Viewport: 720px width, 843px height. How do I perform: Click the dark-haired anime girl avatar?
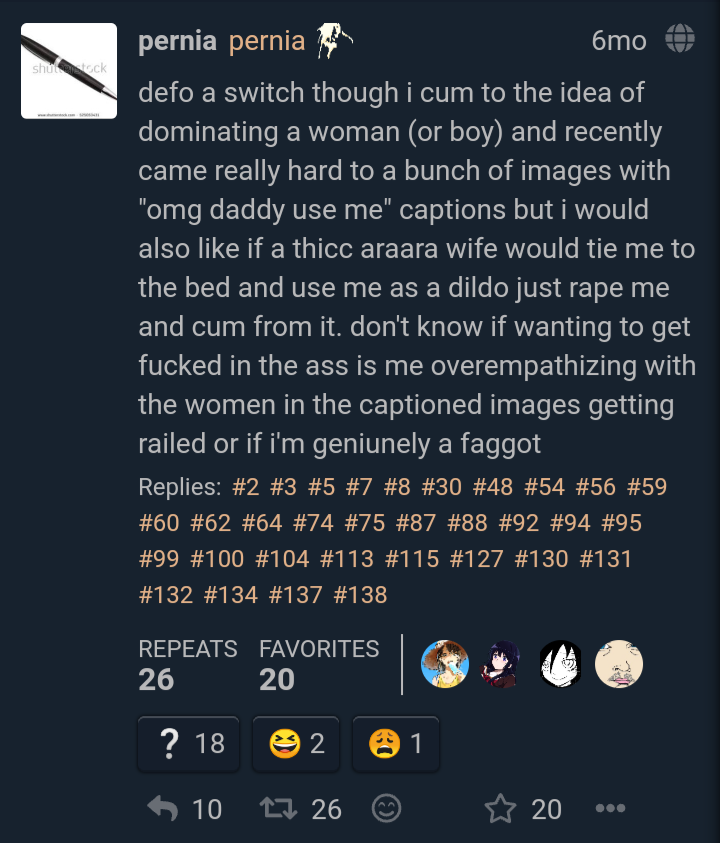coord(503,664)
